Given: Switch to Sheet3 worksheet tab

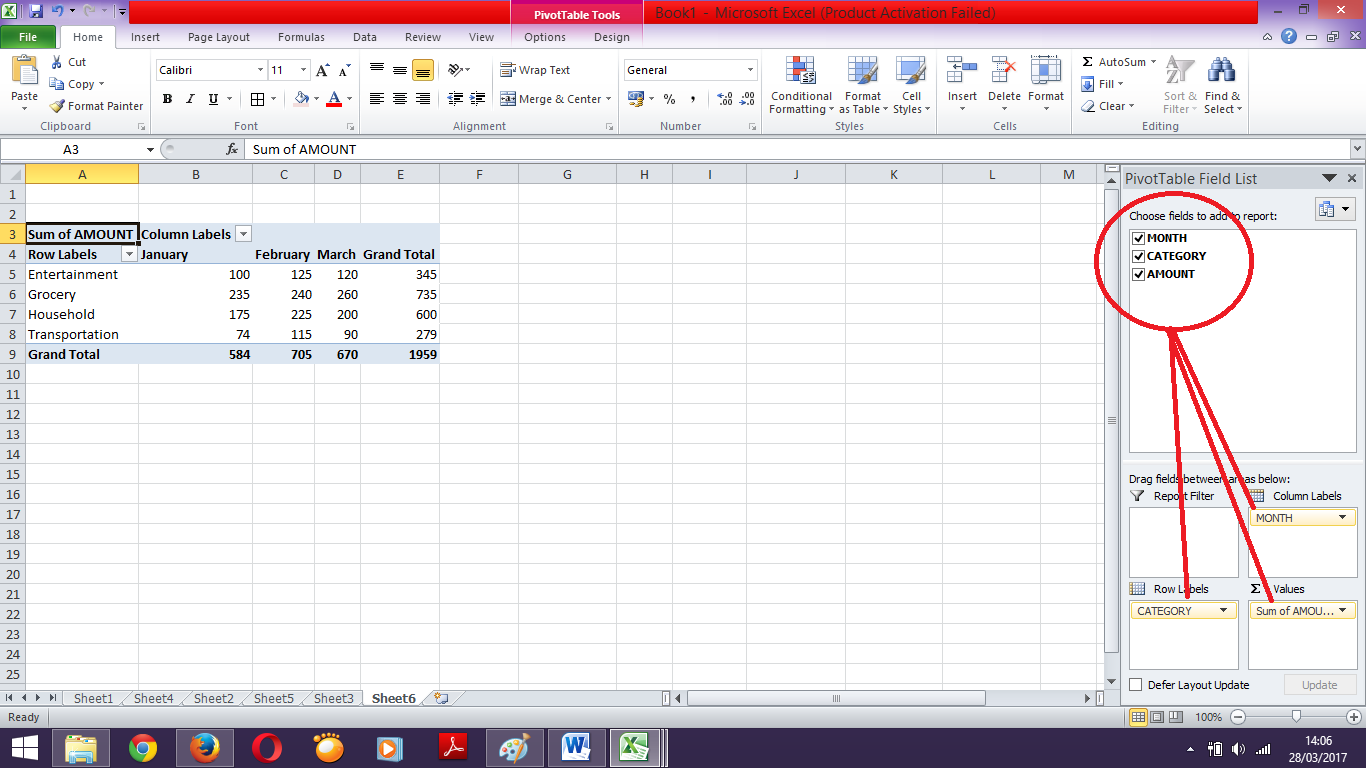Looking at the screenshot, I should point(332,698).
